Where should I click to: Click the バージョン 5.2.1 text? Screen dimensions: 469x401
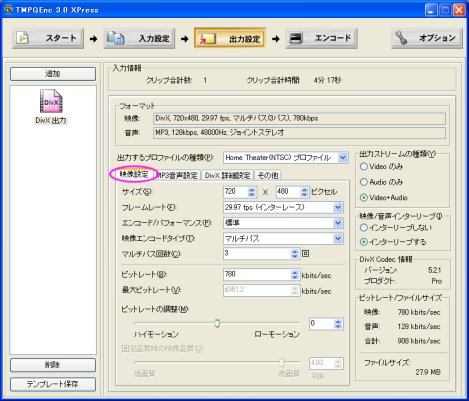(x=435, y=270)
